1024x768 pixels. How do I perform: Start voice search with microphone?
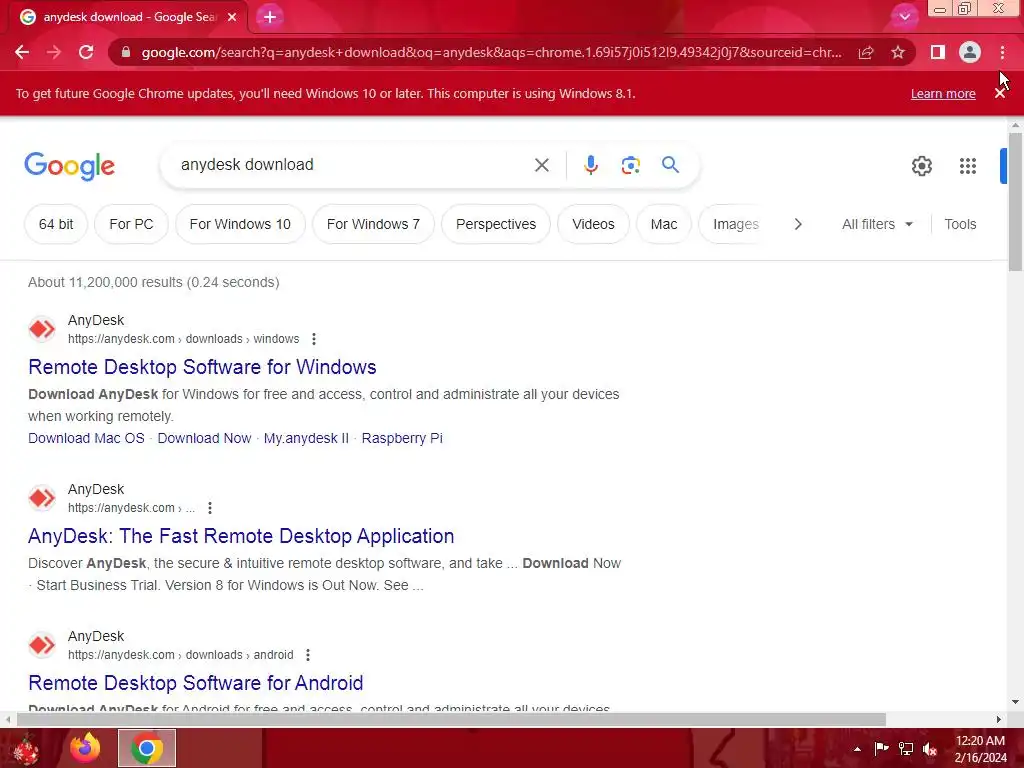tap(591, 165)
